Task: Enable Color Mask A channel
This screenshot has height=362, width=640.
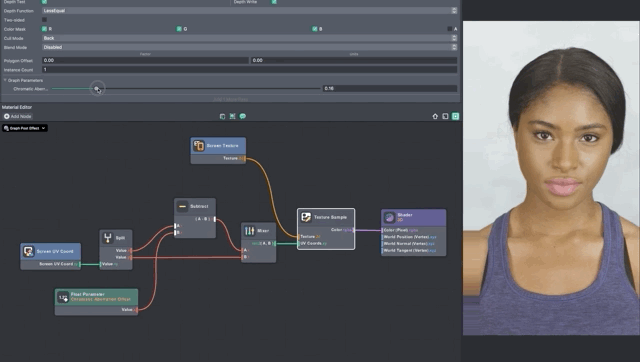Action: (x=449, y=29)
